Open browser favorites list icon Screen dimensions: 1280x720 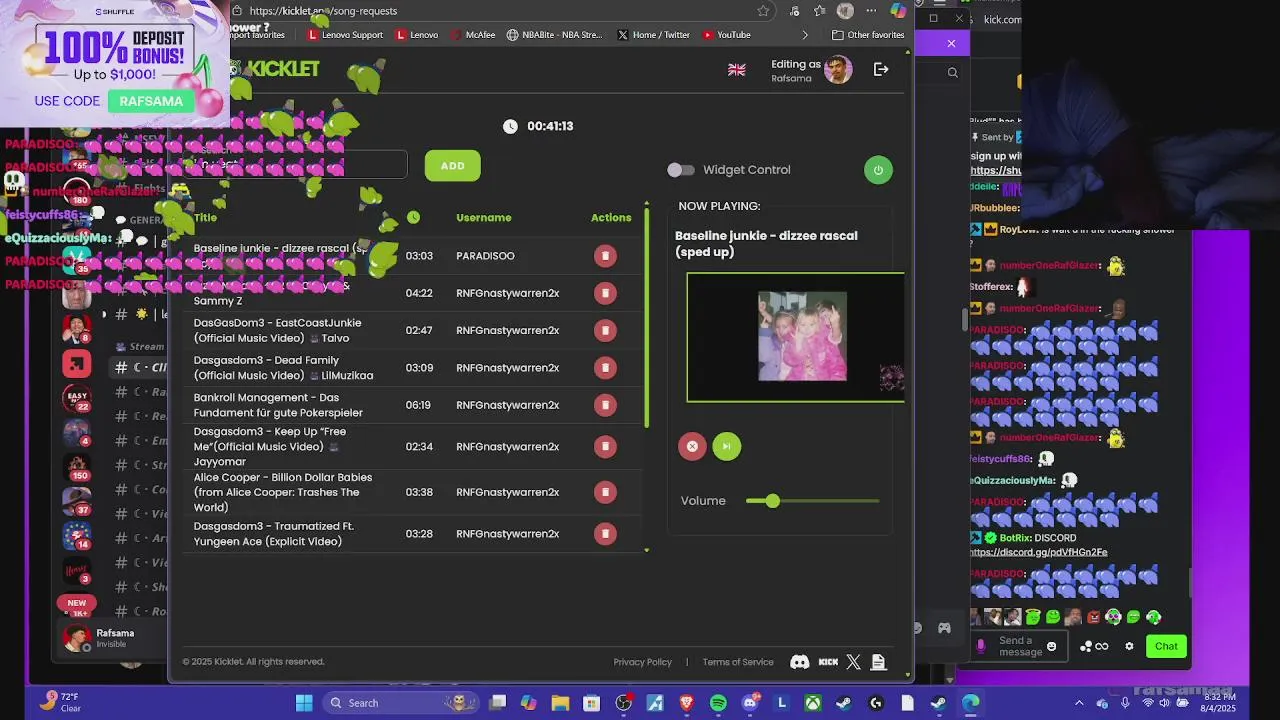(x=820, y=11)
